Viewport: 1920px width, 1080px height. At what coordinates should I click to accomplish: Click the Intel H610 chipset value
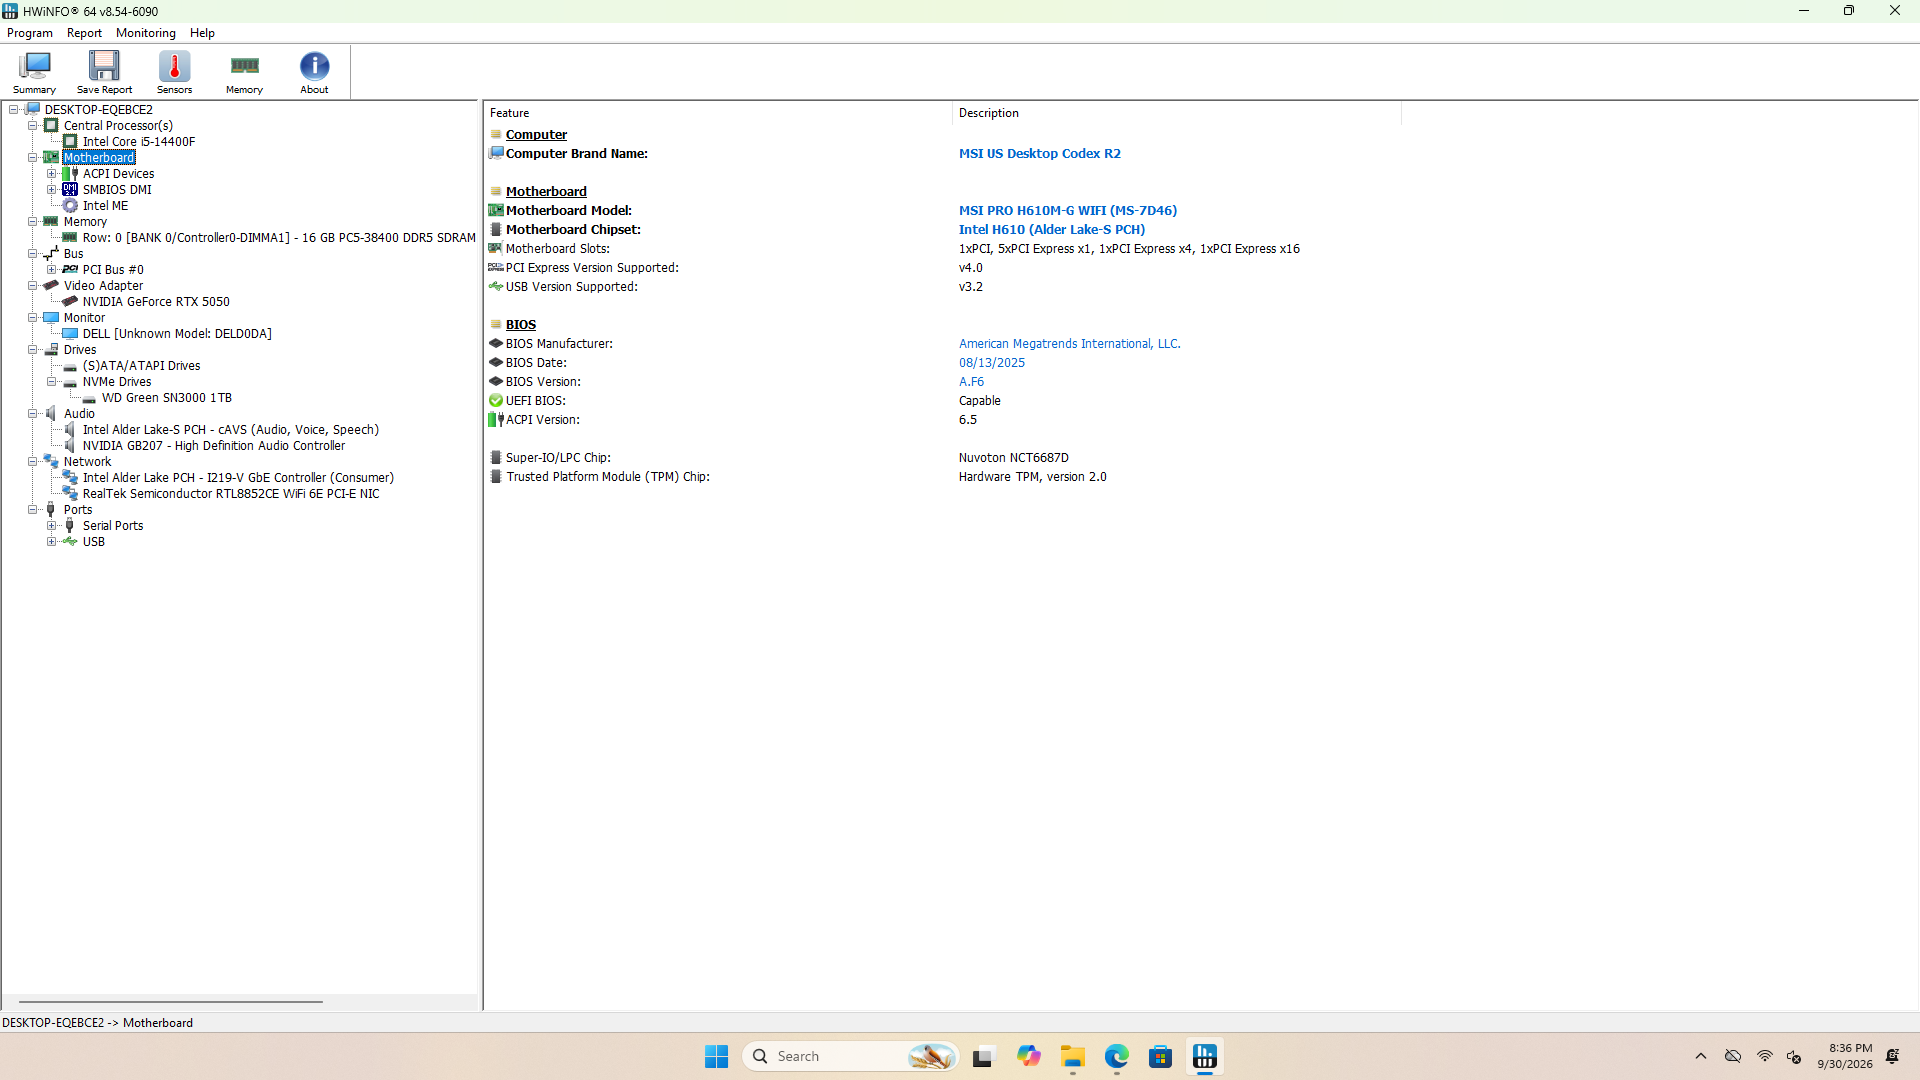click(x=1052, y=230)
